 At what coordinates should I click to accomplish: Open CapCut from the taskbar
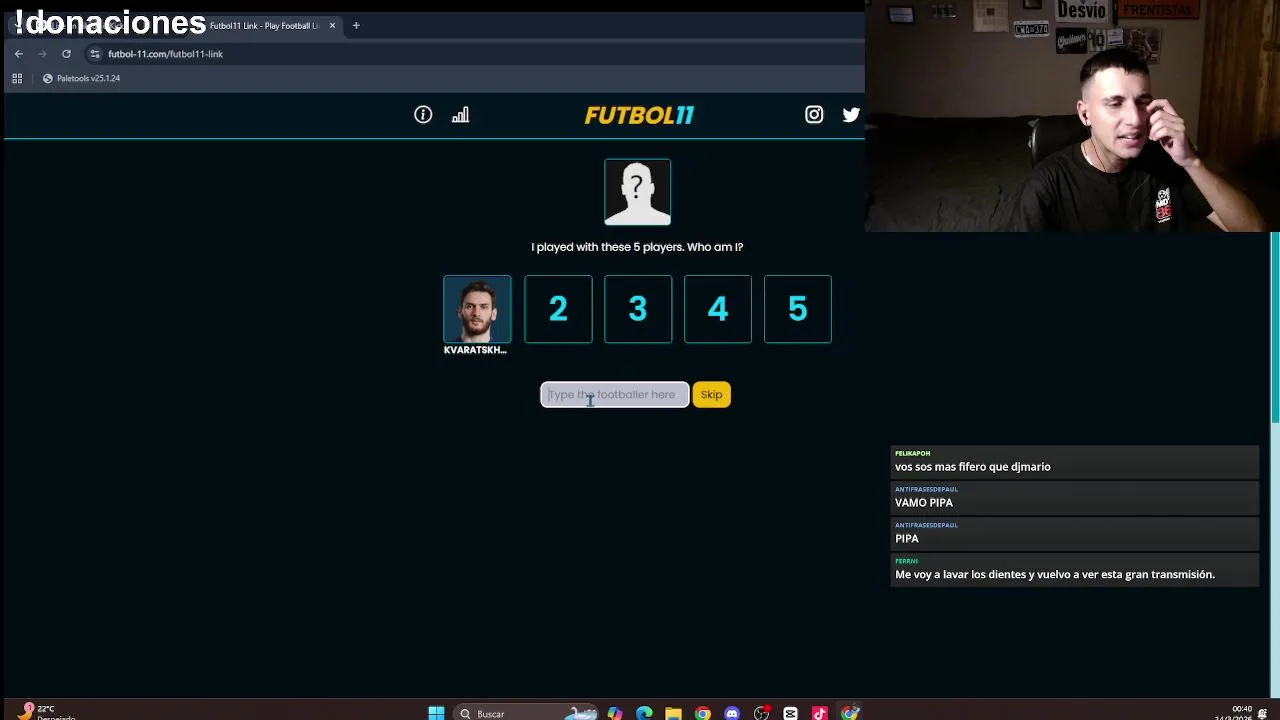tap(790, 713)
